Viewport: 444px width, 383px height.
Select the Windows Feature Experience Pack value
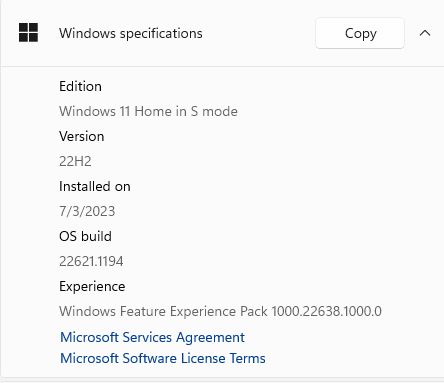(x=220, y=311)
